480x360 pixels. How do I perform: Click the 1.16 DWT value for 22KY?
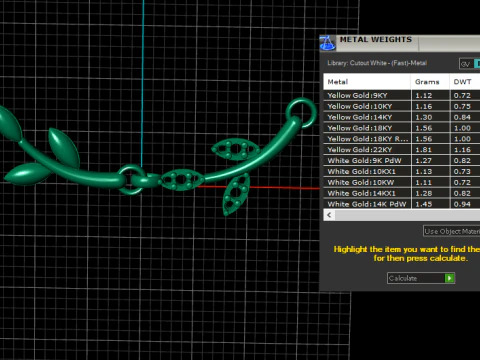(x=462, y=150)
